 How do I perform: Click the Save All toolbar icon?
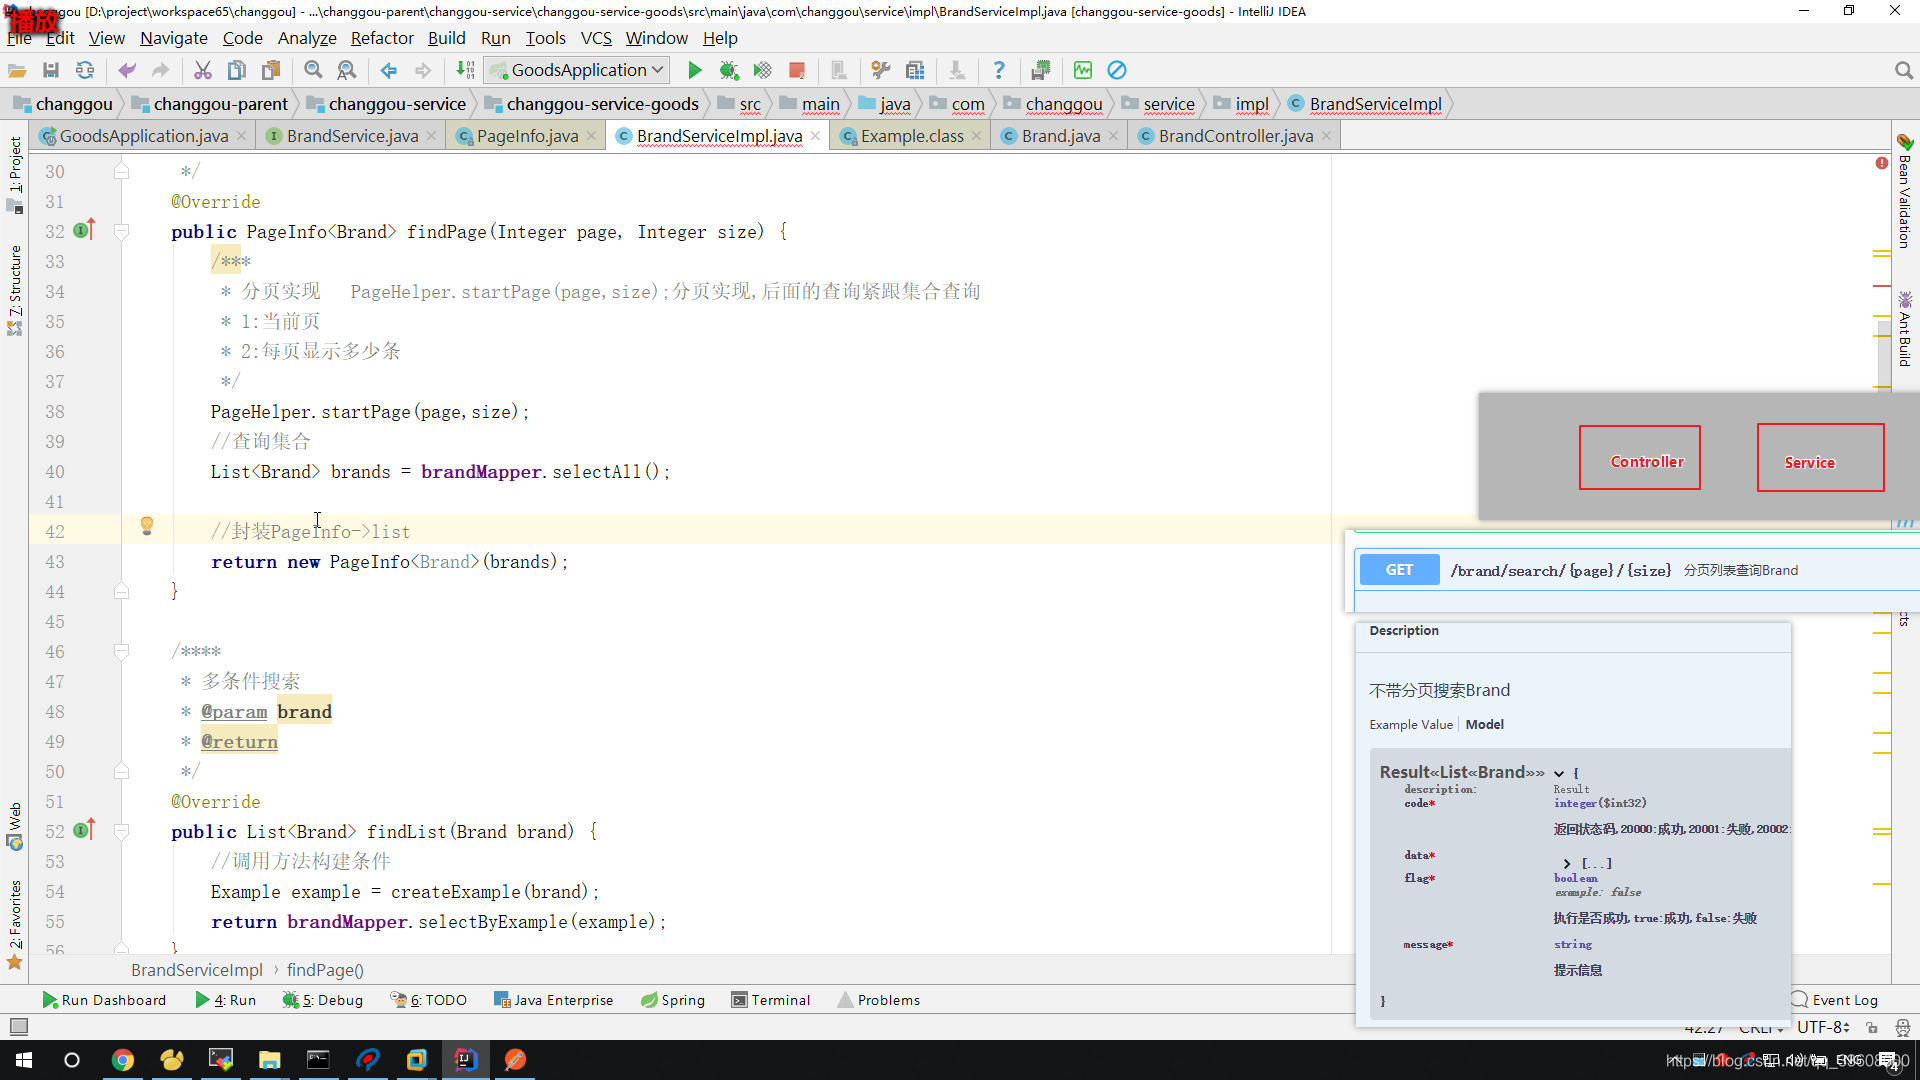coord(51,70)
